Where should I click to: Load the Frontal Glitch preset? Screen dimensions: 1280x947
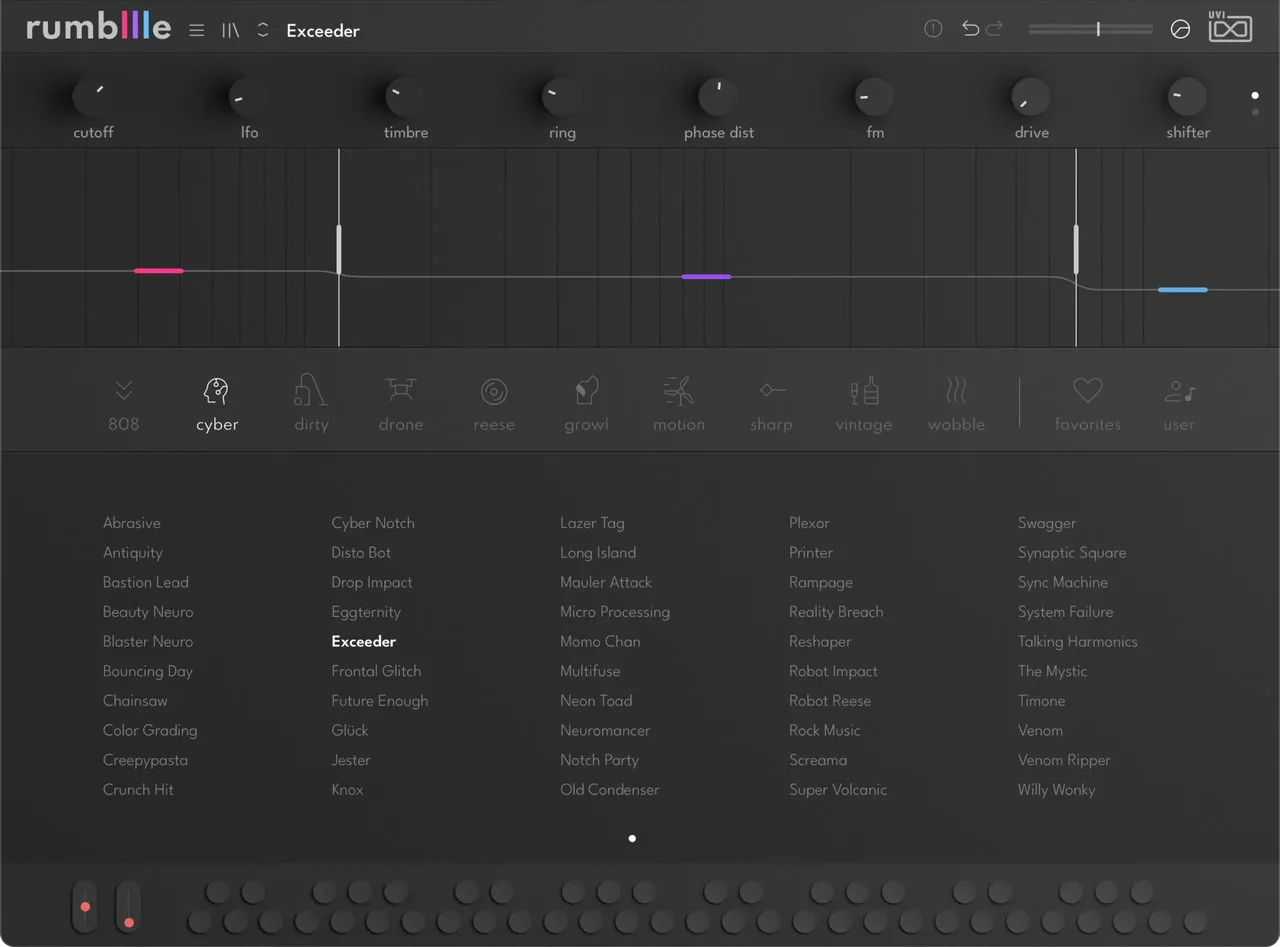point(376,671)
